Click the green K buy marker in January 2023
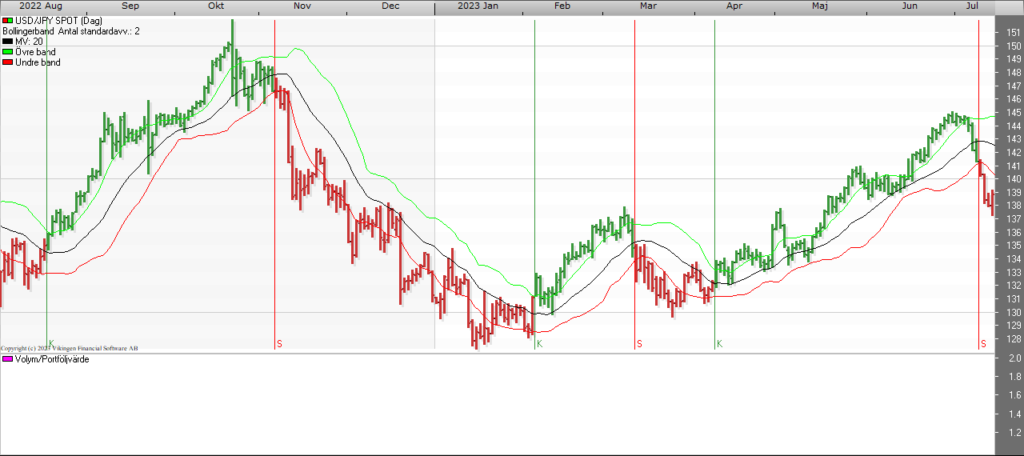The height and width of the screenshot is (456, 1024). (x=539, y=344)
